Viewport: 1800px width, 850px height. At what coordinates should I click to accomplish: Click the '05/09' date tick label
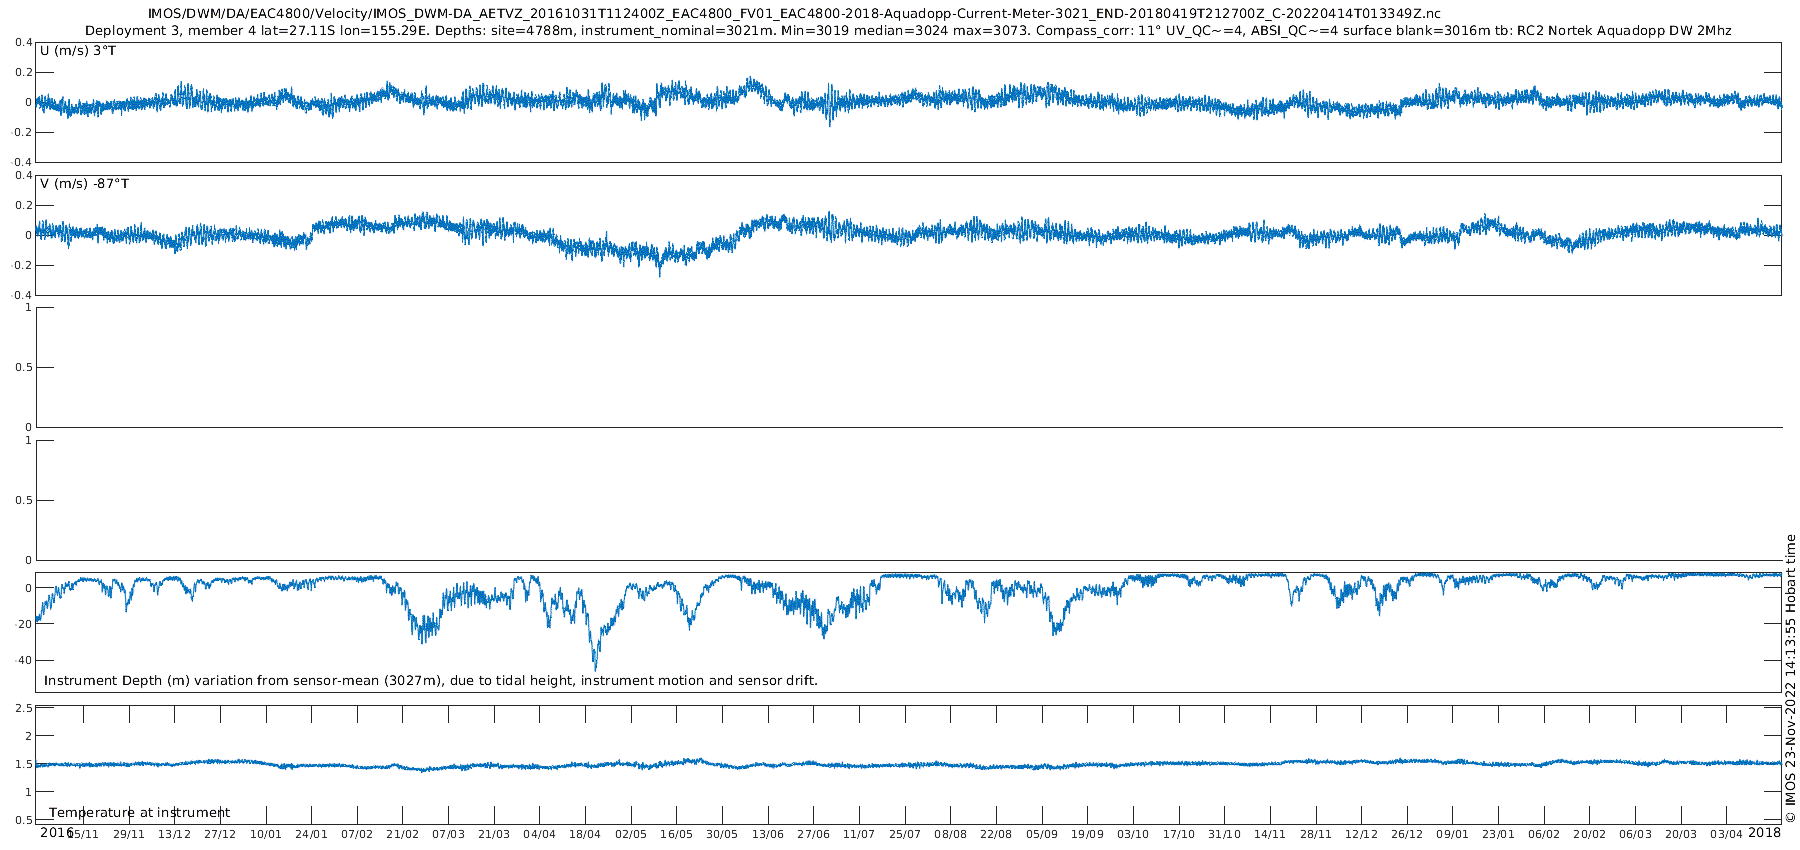[1042, 834]
